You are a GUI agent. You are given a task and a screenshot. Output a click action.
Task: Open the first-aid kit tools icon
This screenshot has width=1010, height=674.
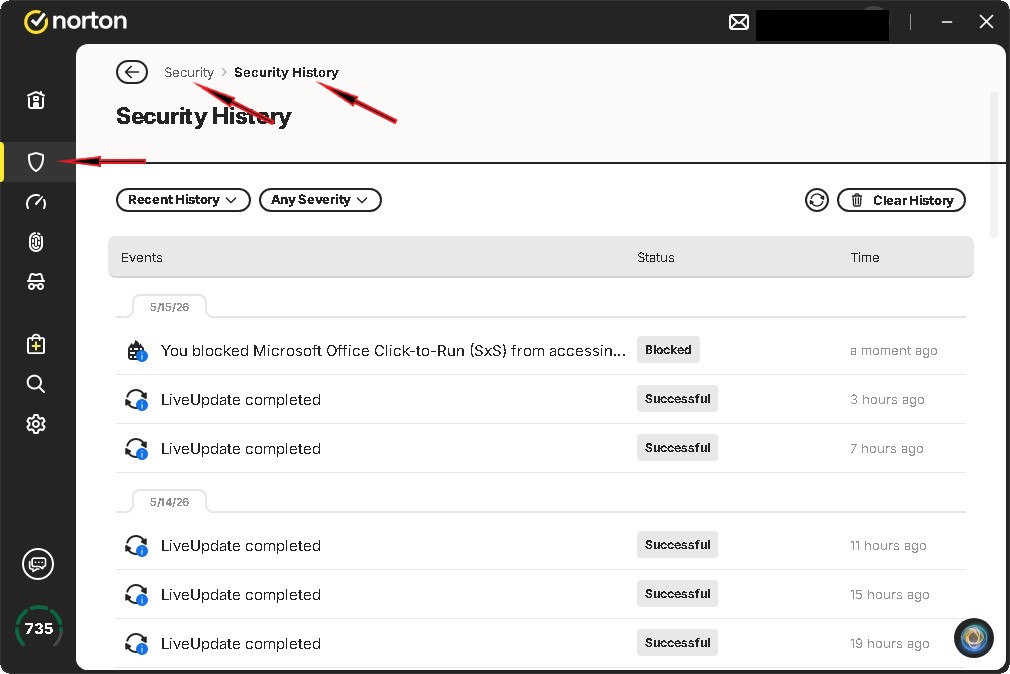click(36, 344)
